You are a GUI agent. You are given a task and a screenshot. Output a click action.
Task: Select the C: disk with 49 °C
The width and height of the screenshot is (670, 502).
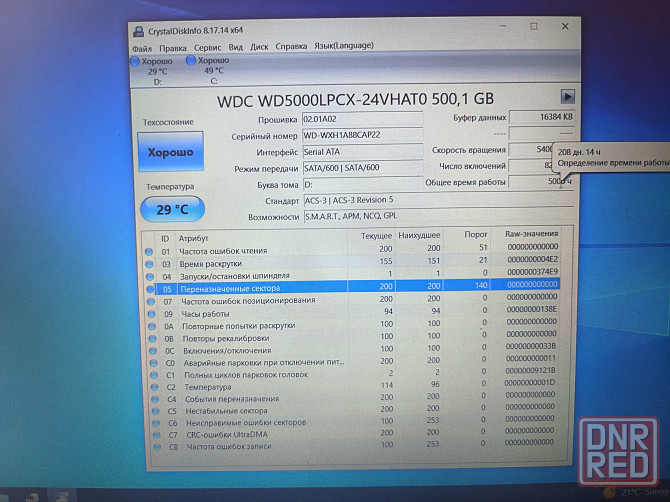pos(209,70)
